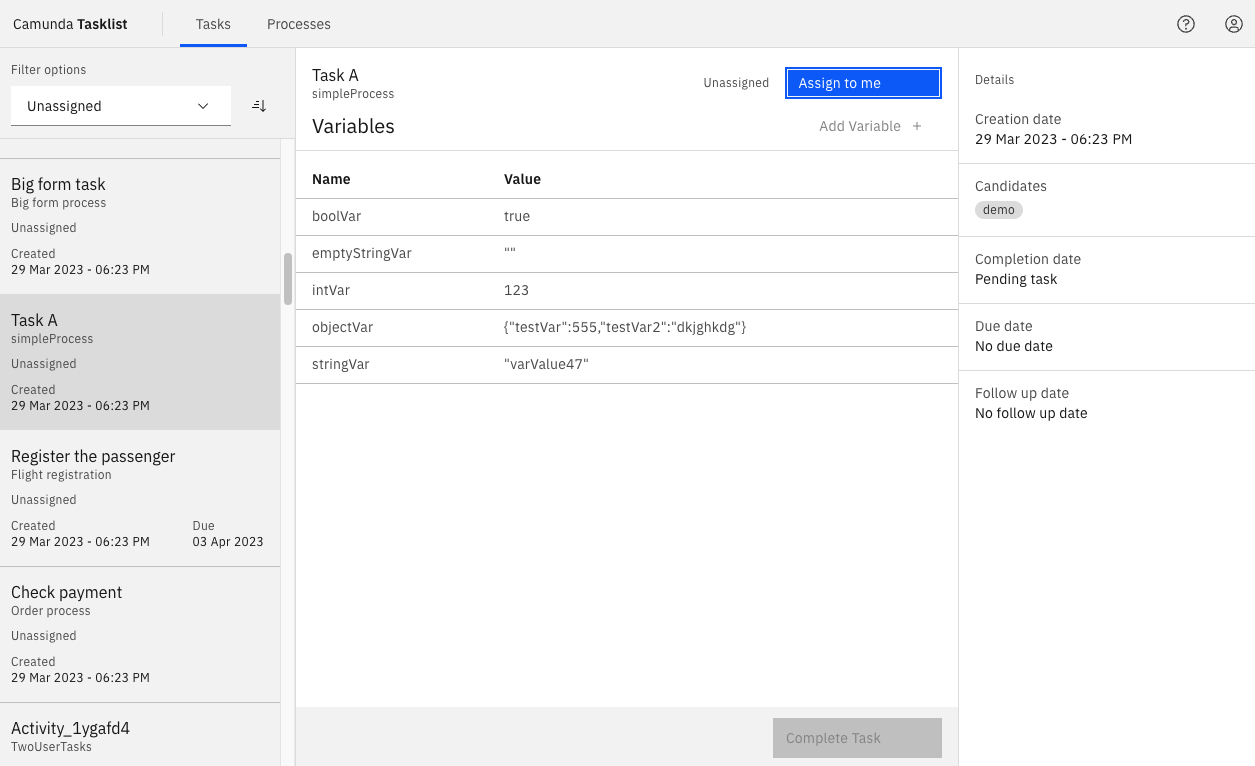Select the Activity_1ygafd4 task
The width and height of the screenshot is (1255, 766).
click(x=140, y=735)
